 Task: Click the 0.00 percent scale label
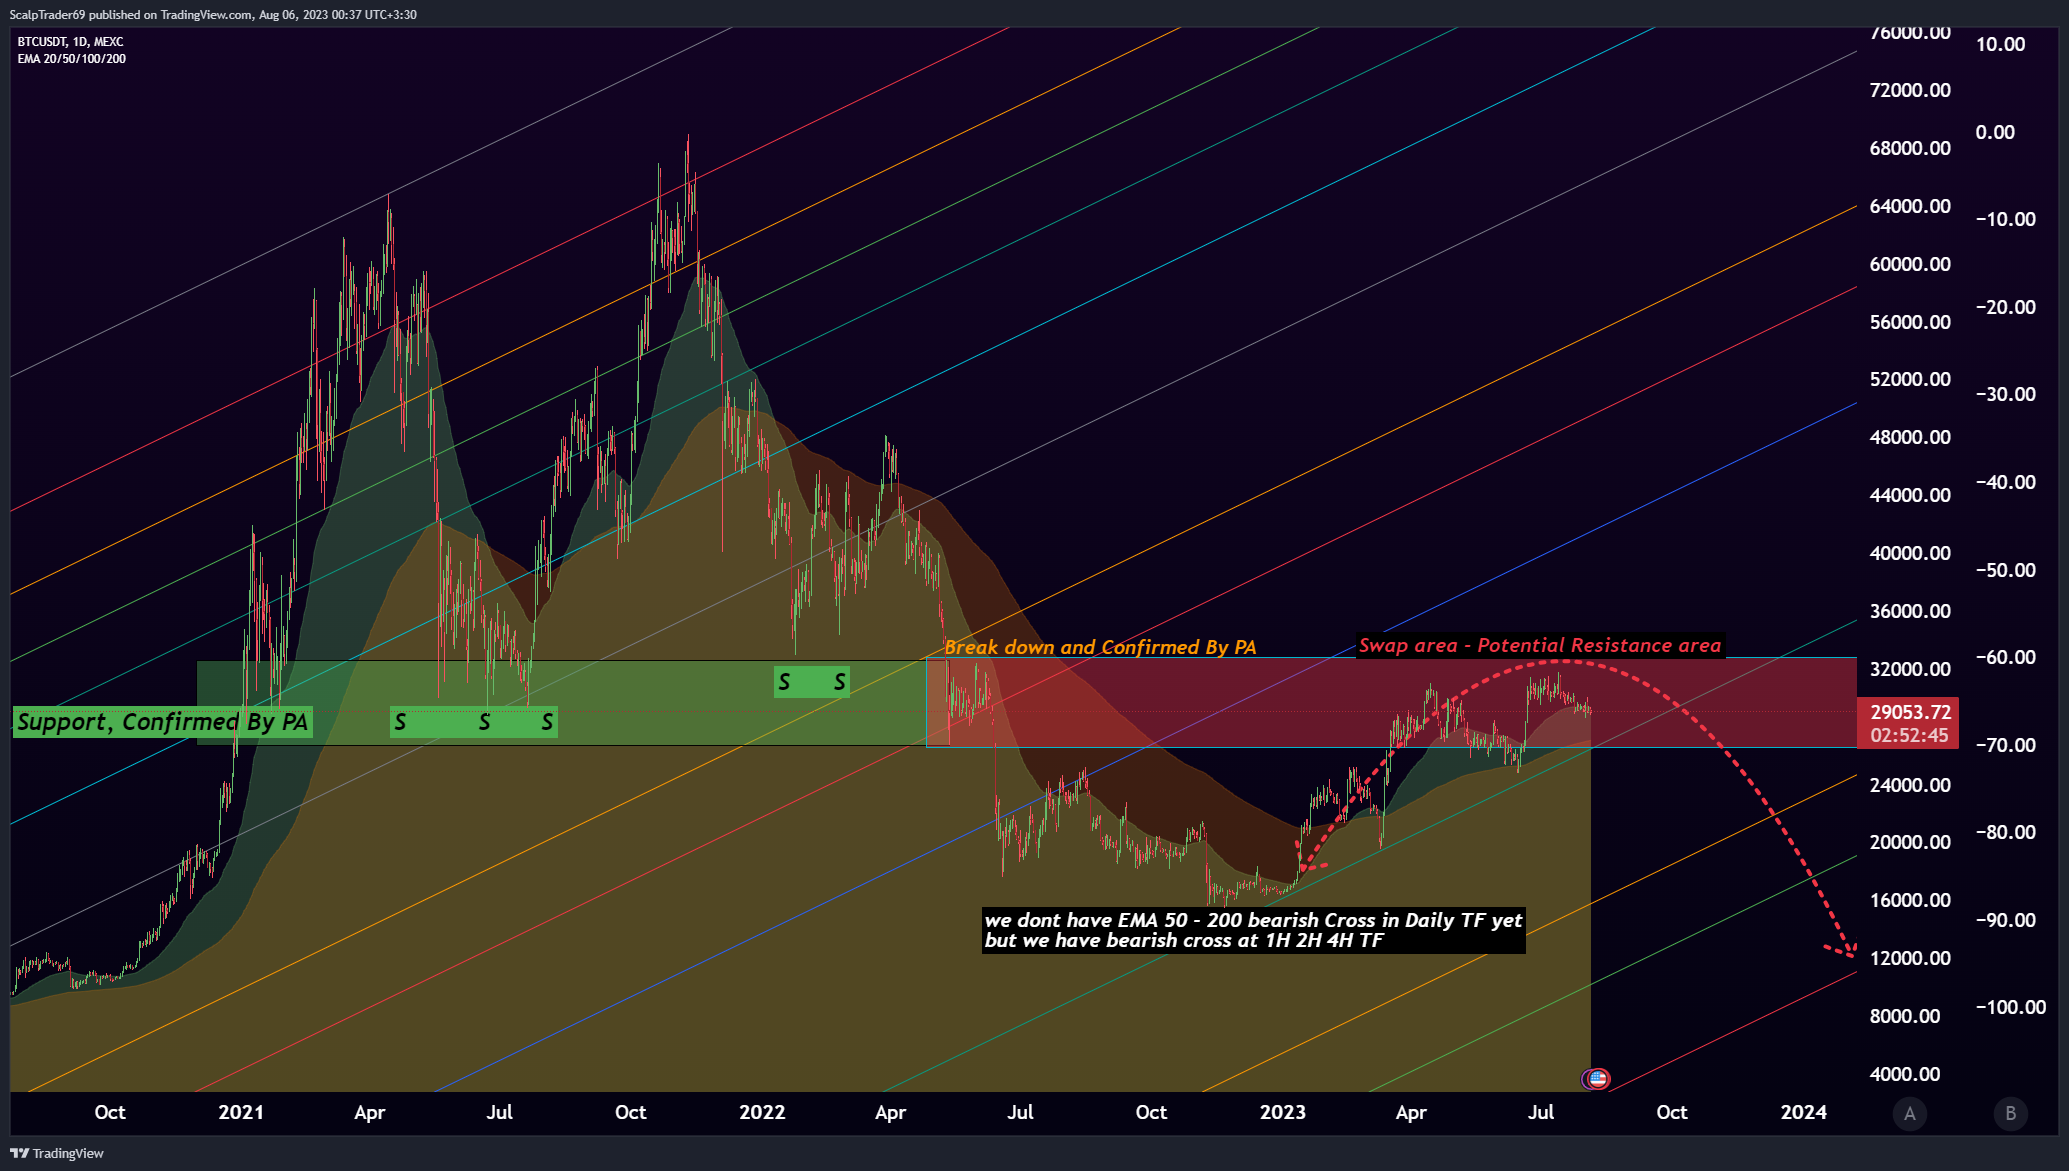(1995, 132)
